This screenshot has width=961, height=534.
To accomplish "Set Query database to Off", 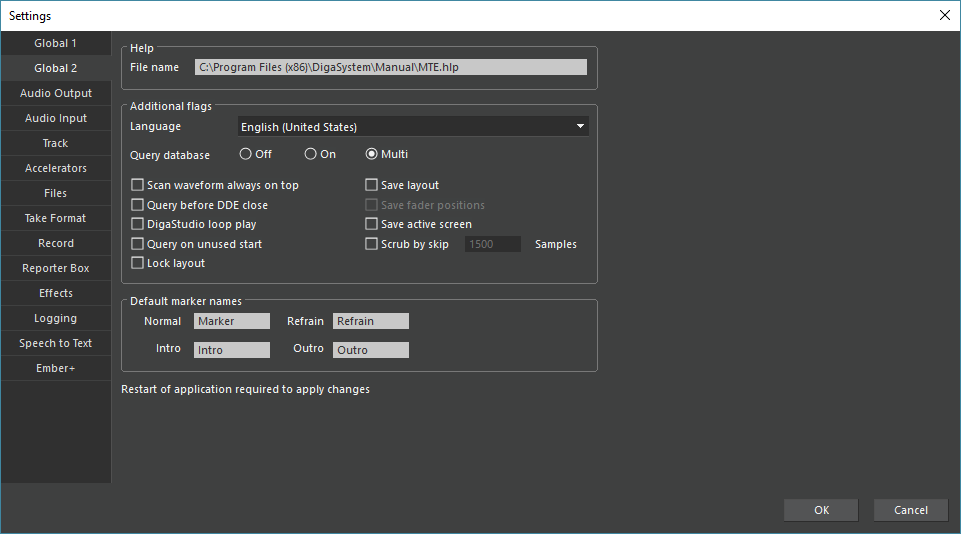I will pos(246,154).
